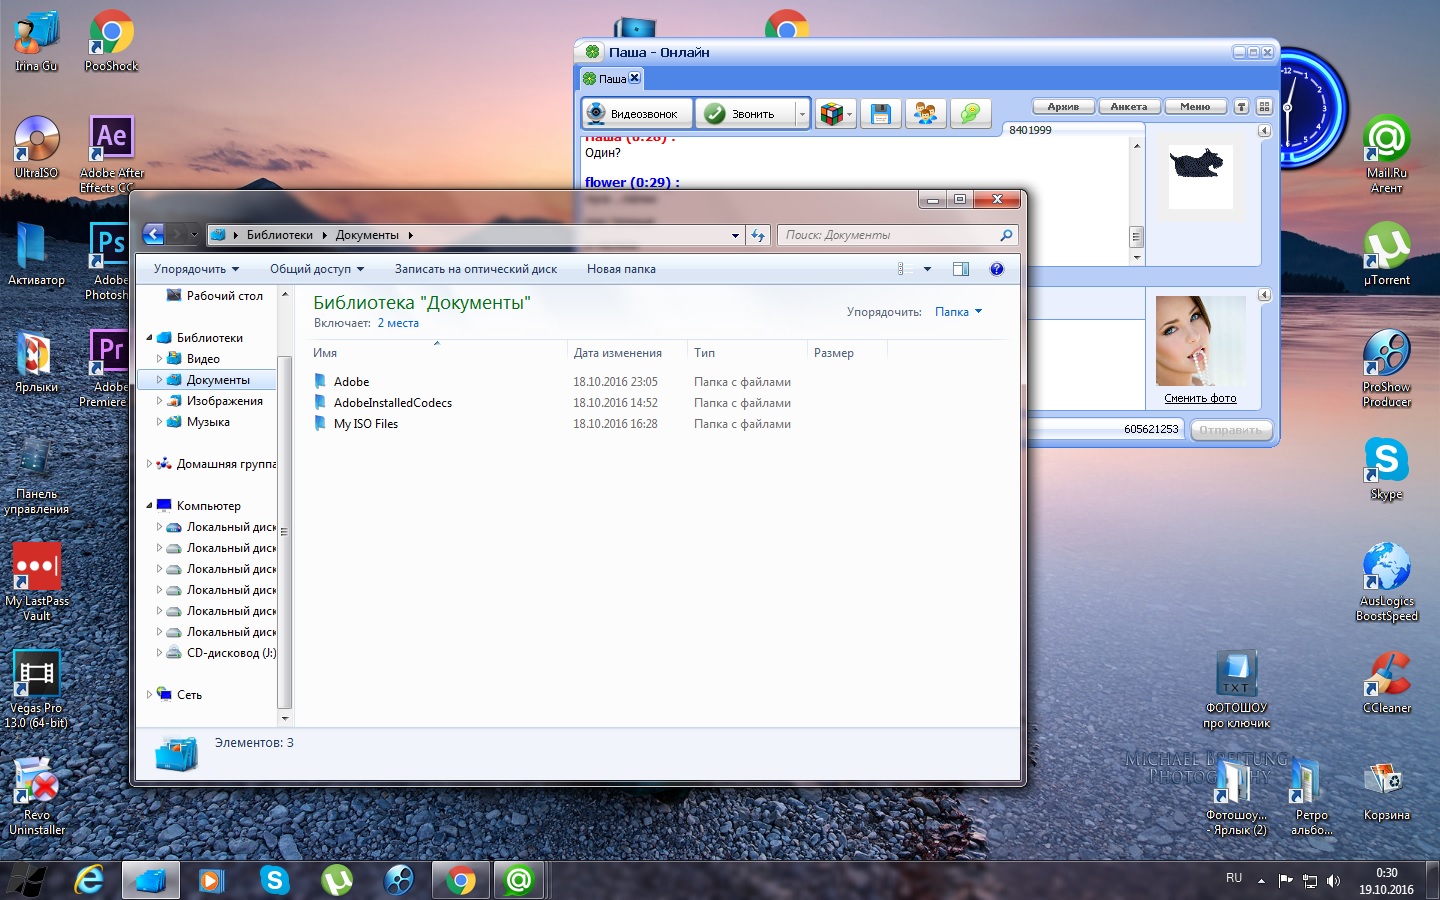Open Google Chrome from the taskbar

coord(461,880)
